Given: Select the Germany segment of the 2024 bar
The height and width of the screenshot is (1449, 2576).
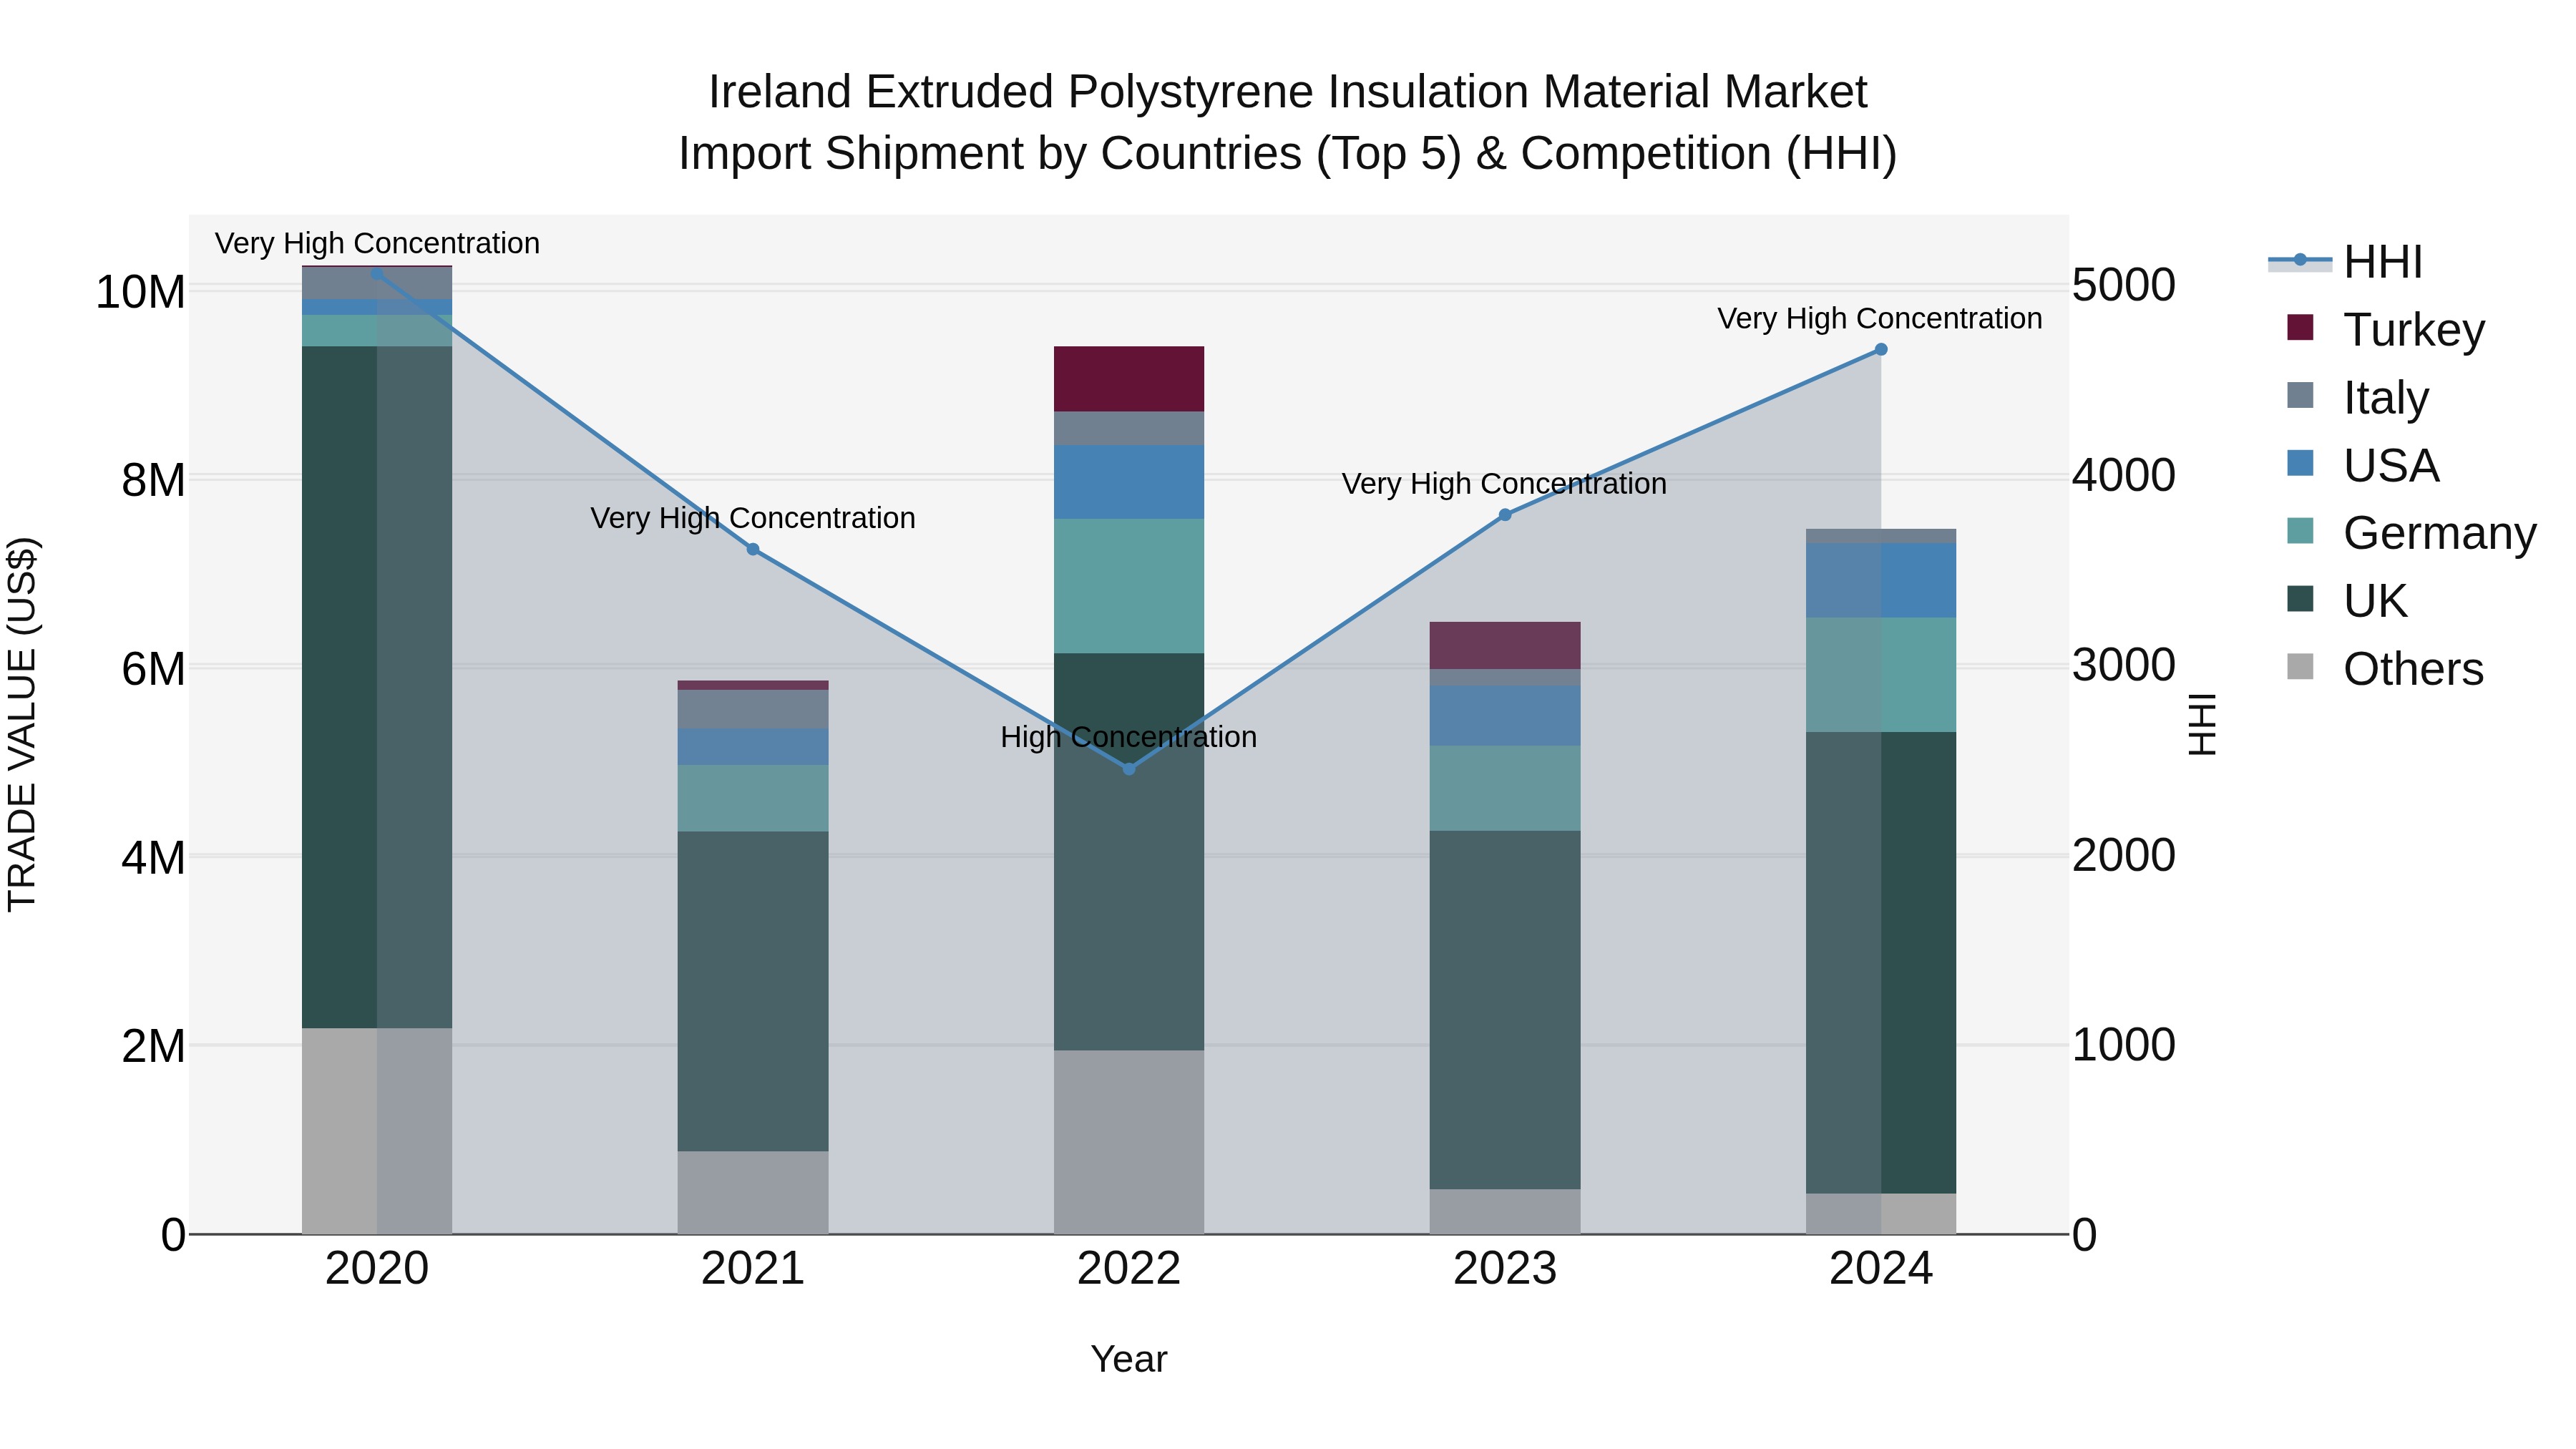Looking at the screenshot, I should coord(1881,675).
